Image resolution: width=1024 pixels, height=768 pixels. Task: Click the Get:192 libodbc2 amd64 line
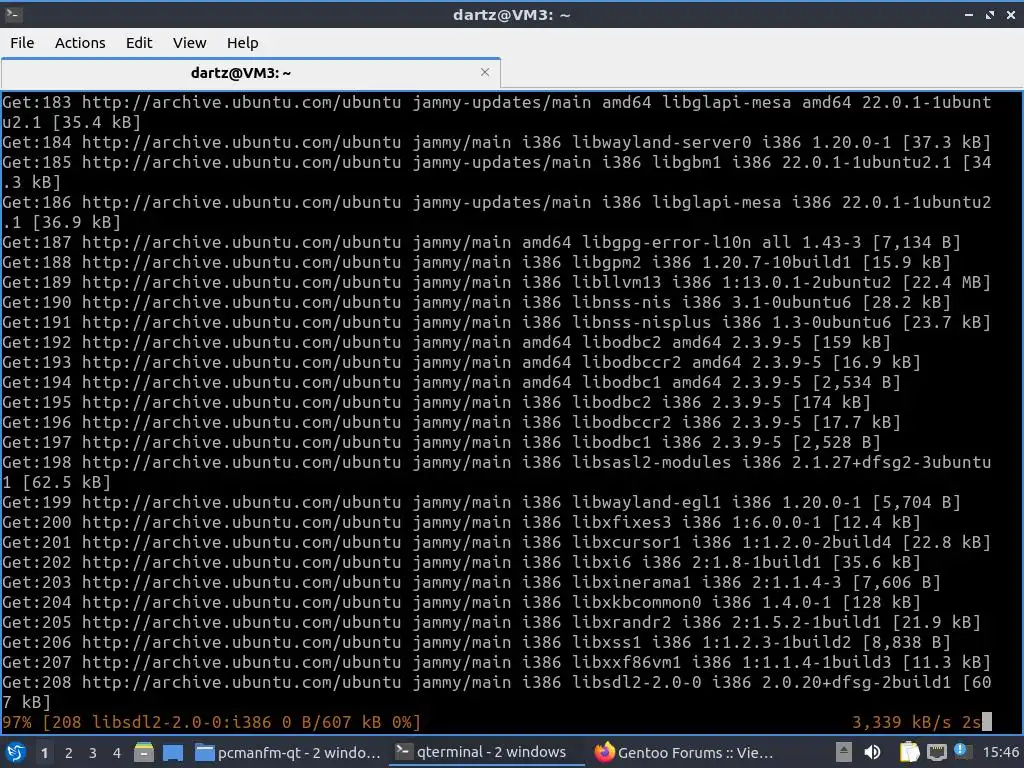446,342
